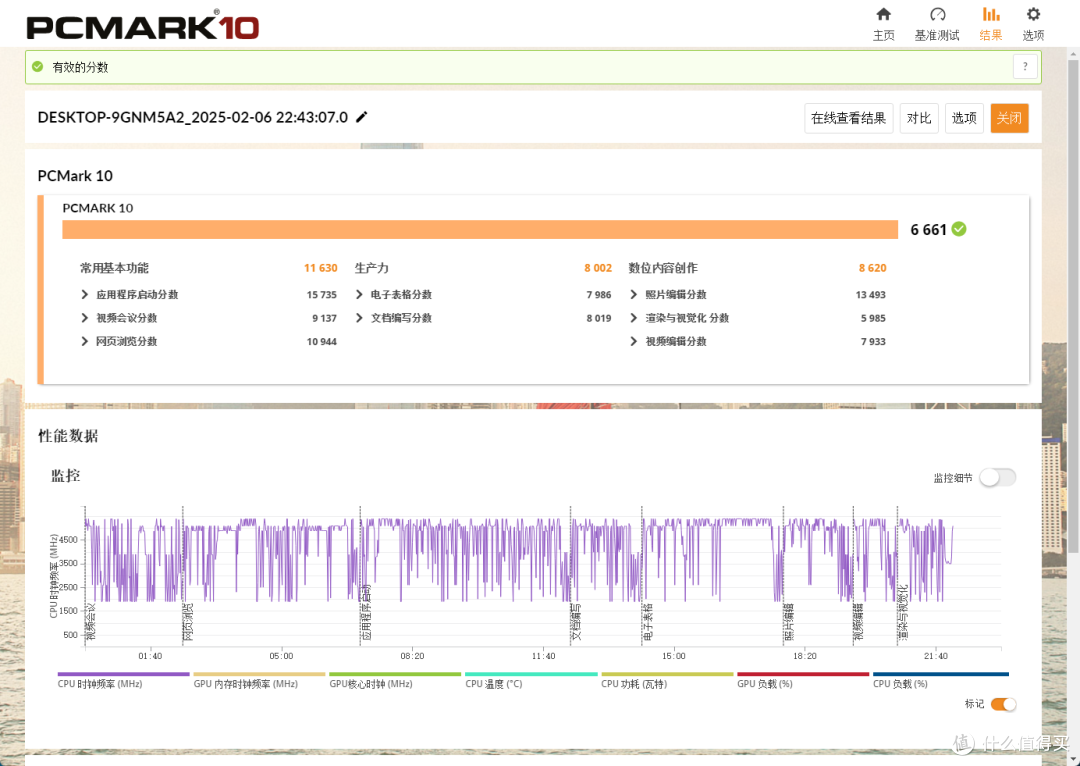1080x766 pixels.
Task: Select CPU 负载 (%) blue legend
Action: 940,680
